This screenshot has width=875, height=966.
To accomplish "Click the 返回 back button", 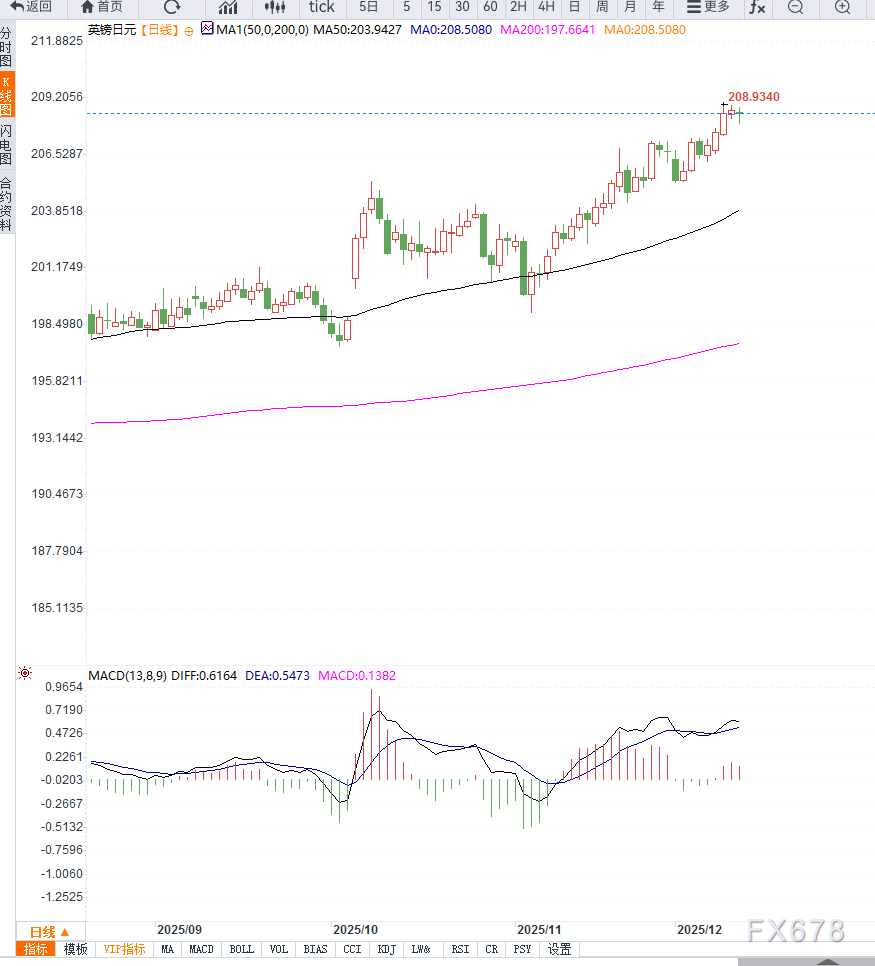I will [x=31, y=7].
